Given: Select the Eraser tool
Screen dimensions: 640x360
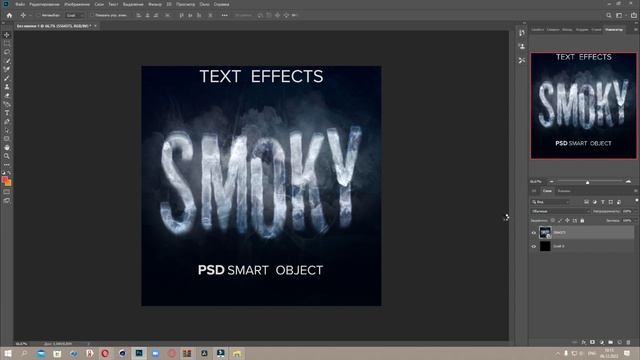Looking at the screenshot, I should 7,96.
